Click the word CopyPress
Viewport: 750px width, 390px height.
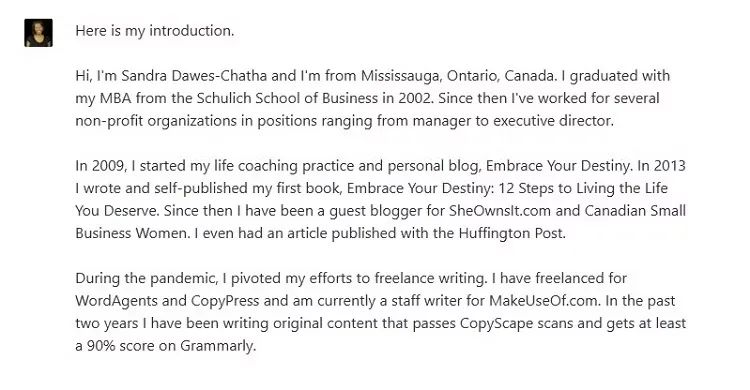(x=225, y=301)
